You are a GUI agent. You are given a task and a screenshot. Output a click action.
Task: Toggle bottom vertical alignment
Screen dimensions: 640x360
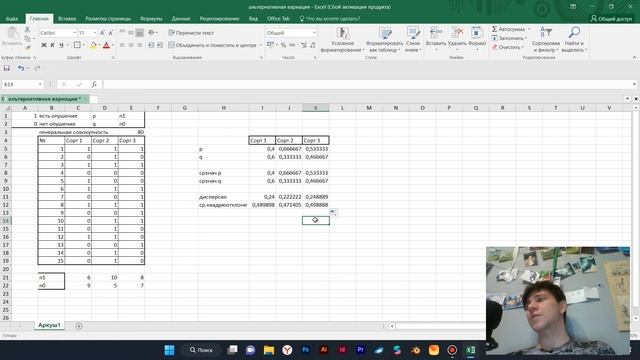(x=140, y=33)
